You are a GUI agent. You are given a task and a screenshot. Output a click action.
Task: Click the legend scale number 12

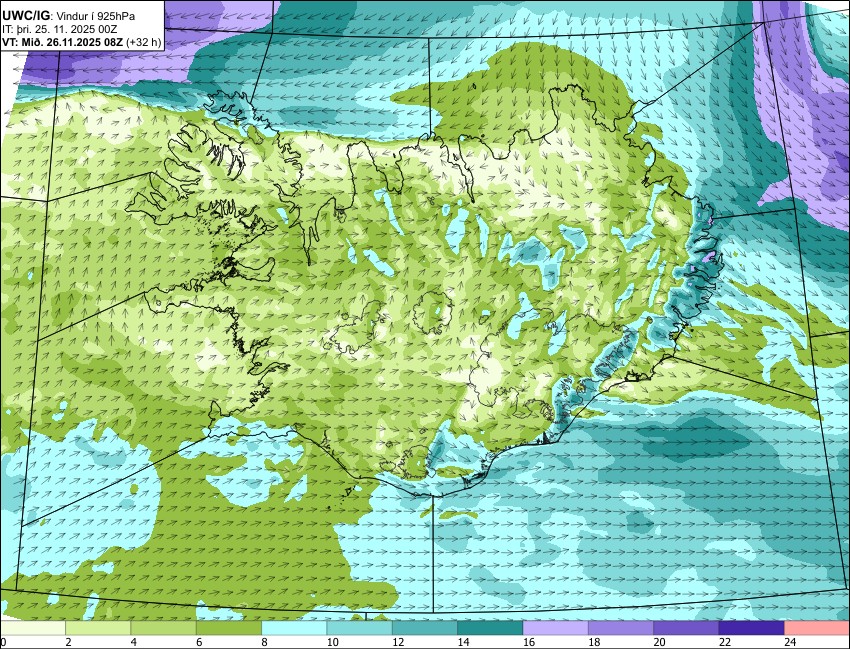(398, 642)
